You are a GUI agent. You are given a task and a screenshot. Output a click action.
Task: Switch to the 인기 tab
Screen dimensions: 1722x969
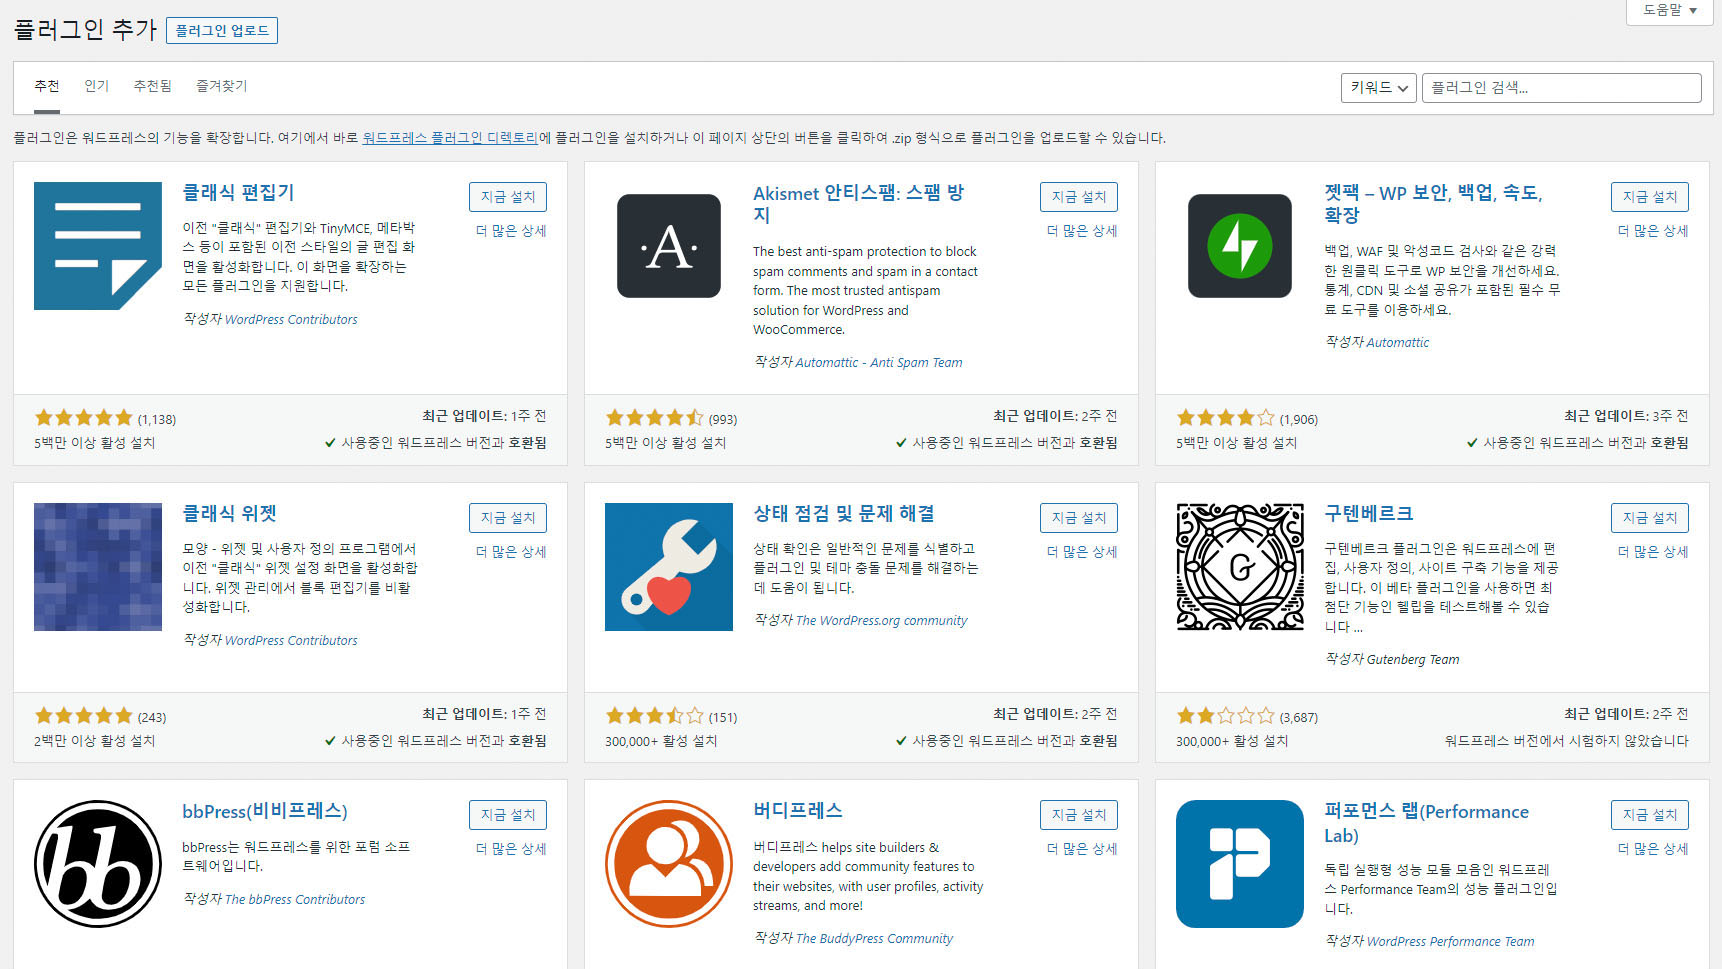coord(96,86)
